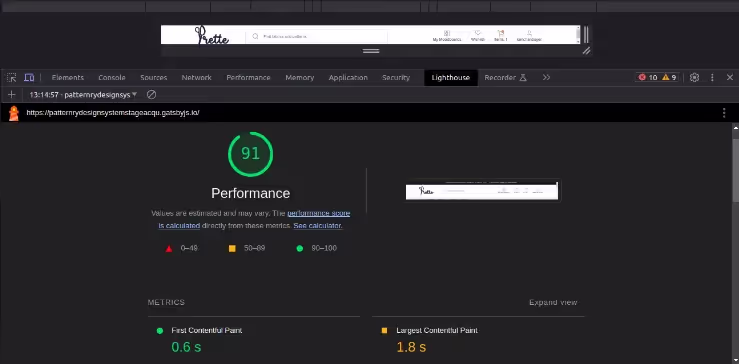Viewport: 739px width, 364px height.
Task: Click the 1.8 s value
Action: click(411, 347)
